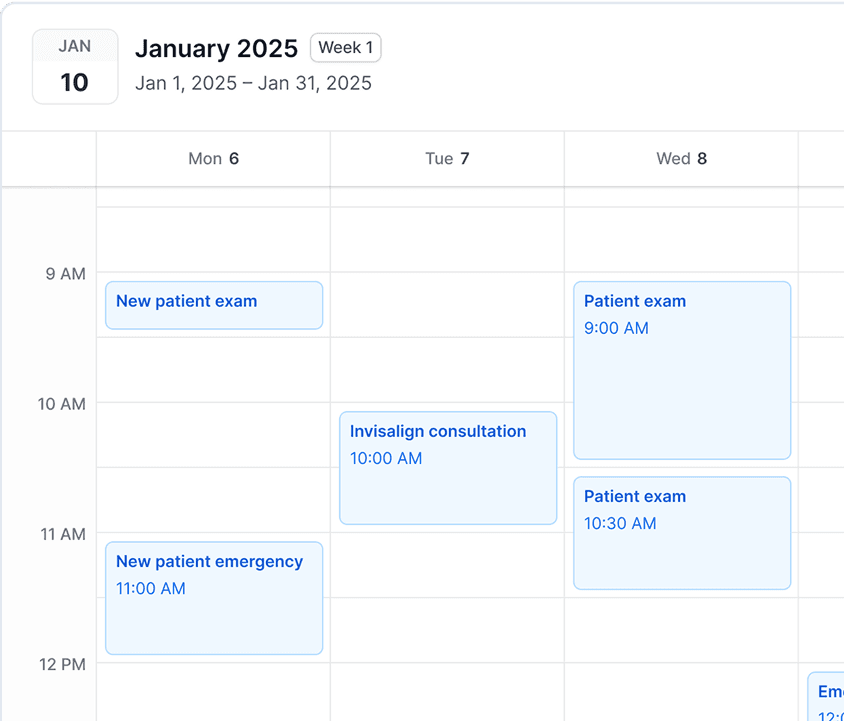Select the Mon 6 column header
Image resolution: width=844 pixels, height=721 pixels.
pyautogui.click(x=213, y=158)
